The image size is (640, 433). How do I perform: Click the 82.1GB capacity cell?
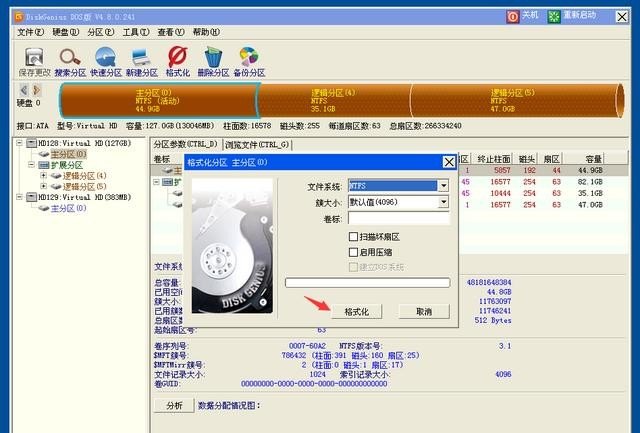click(x=590, y=182)
